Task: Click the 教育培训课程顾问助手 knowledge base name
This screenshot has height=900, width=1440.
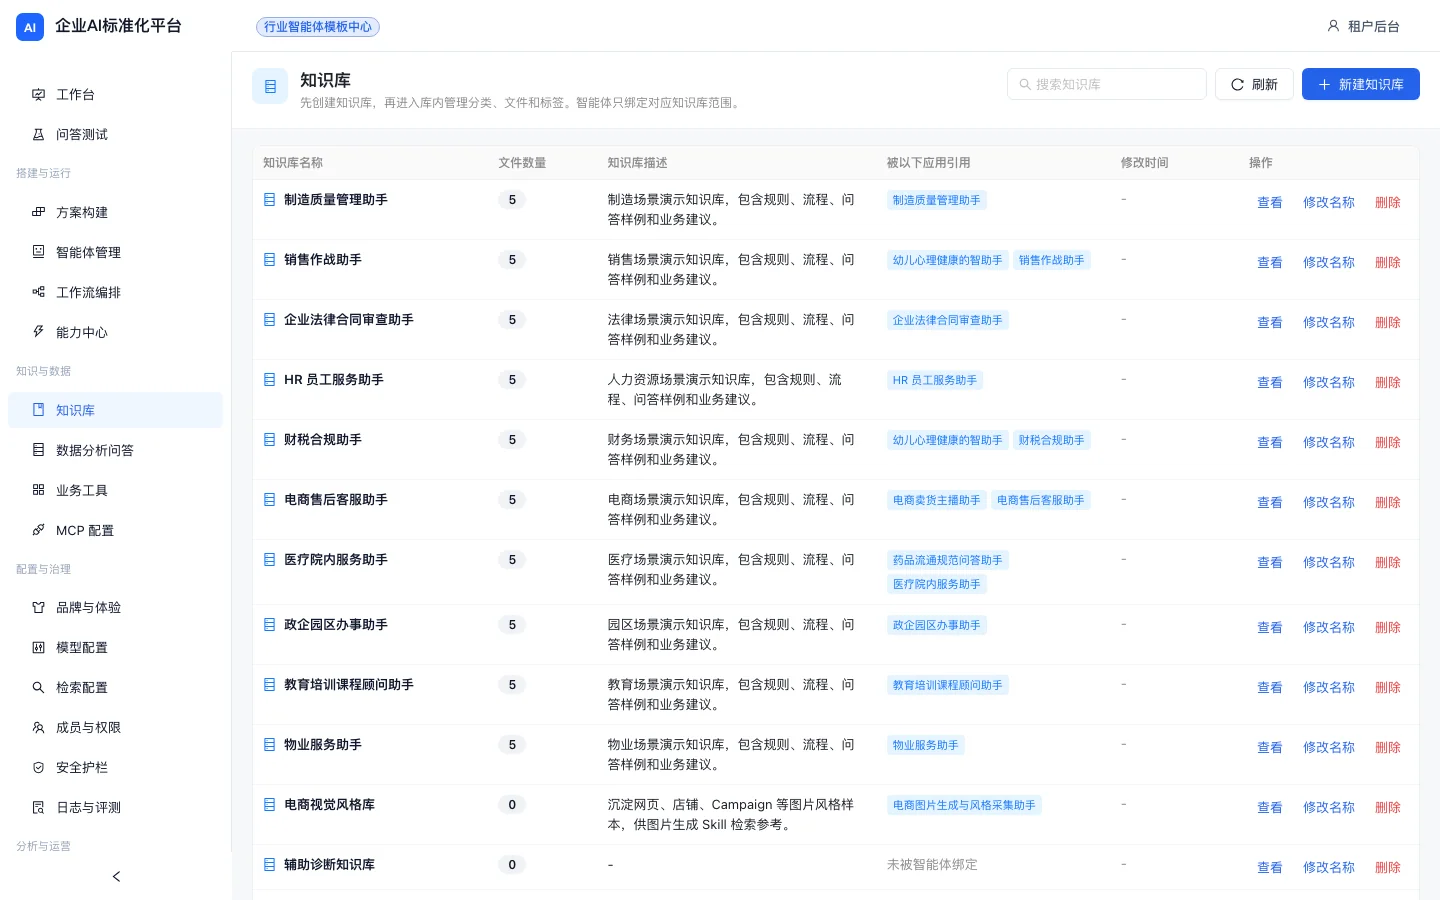Action: 349,685
